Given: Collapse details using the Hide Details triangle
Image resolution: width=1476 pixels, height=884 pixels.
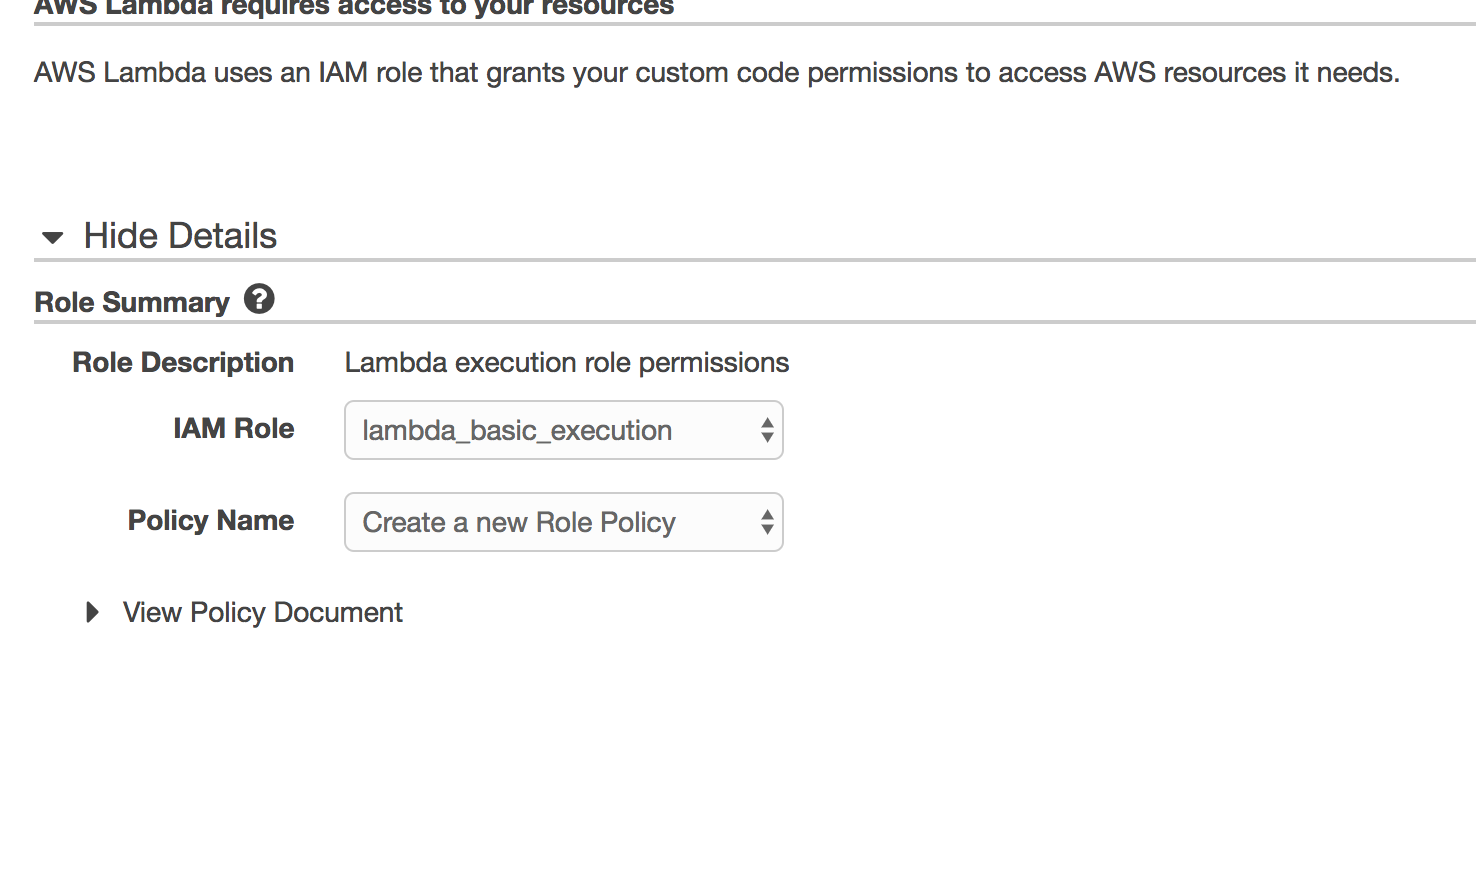Looking at the screenshot, I should click(x=53, y=238).
